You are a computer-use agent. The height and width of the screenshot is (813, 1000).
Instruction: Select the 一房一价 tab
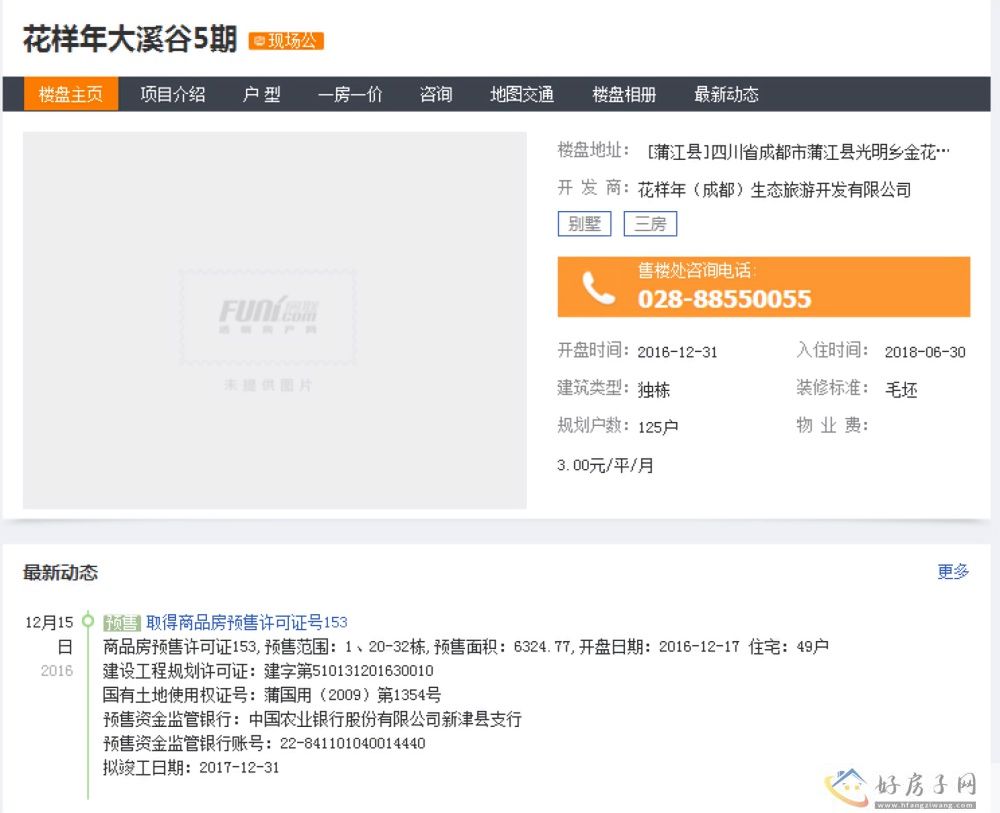click(350, 95)
